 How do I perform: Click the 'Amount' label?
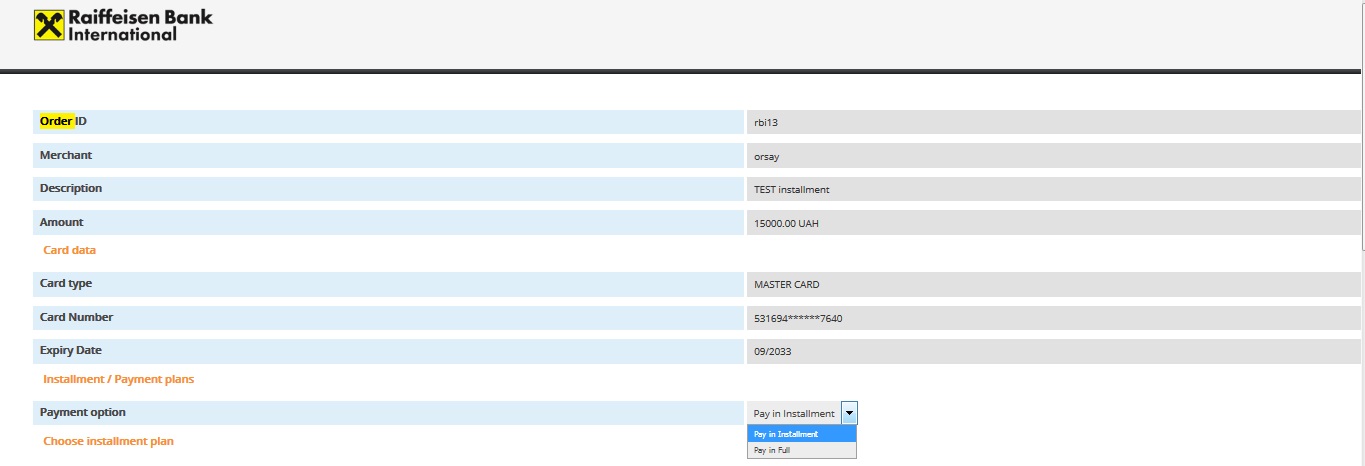click(x=62, y=222)
